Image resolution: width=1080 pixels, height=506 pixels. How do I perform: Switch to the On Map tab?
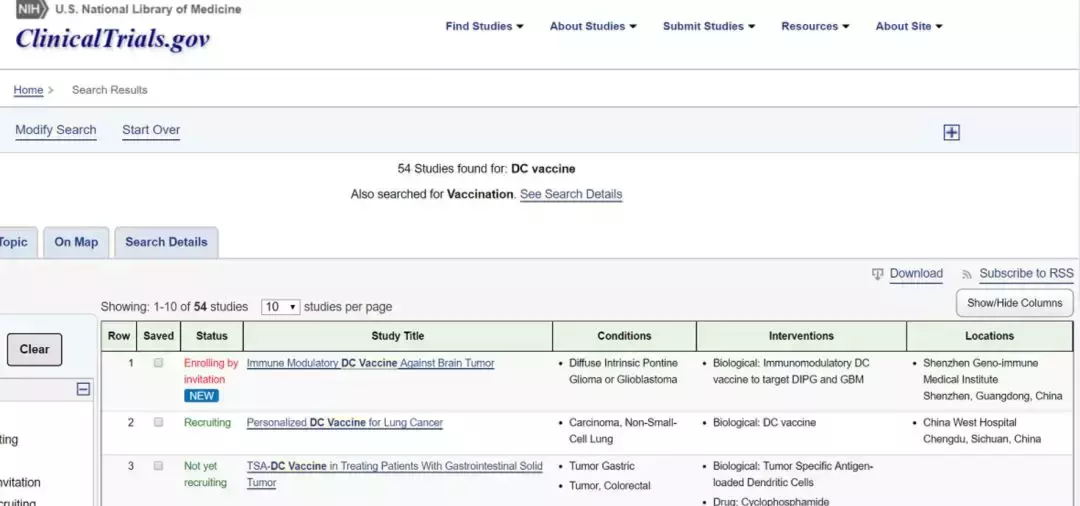coord(76,242)
